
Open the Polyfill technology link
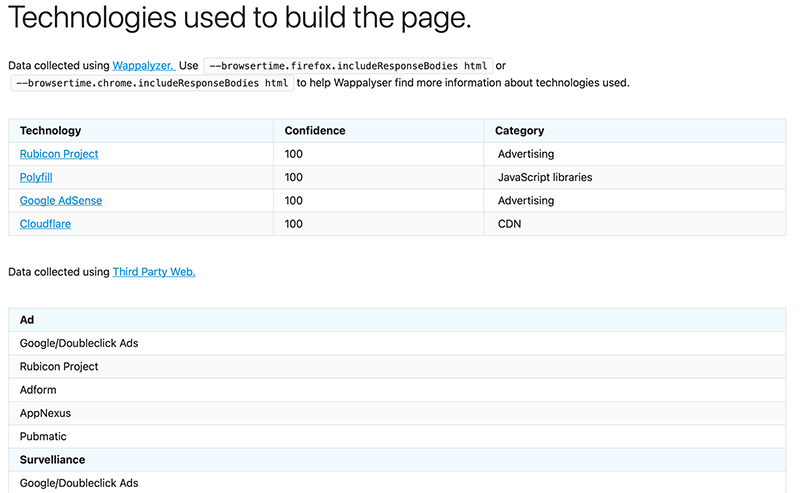[36, 177]
